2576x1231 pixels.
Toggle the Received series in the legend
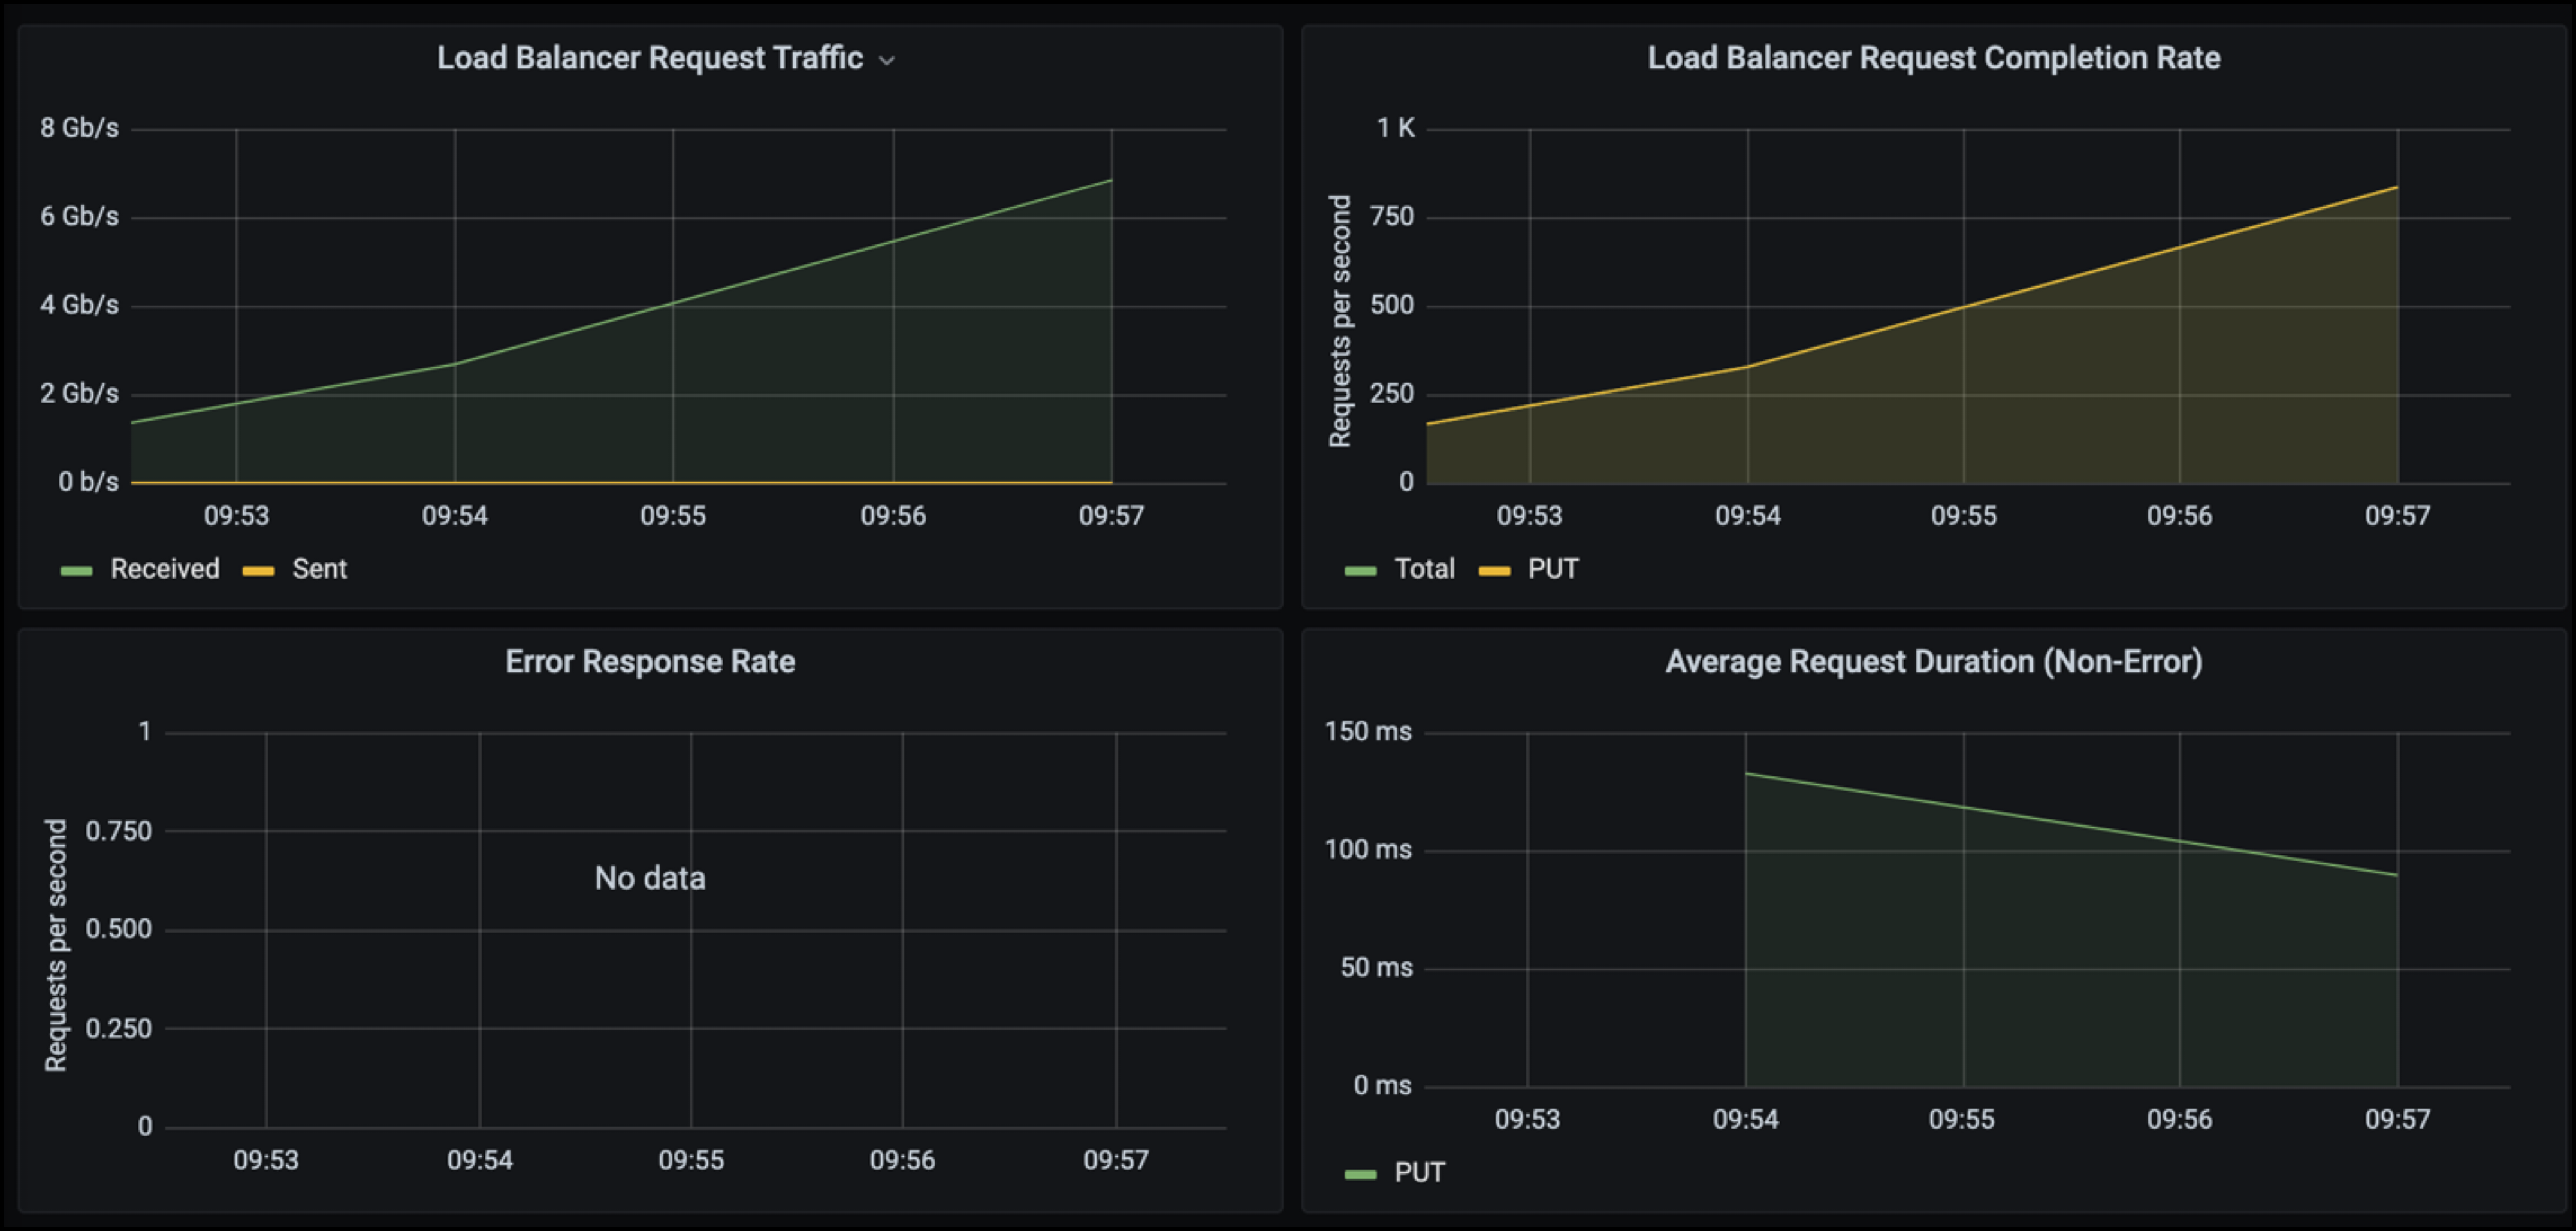click(x=164, y=569)
